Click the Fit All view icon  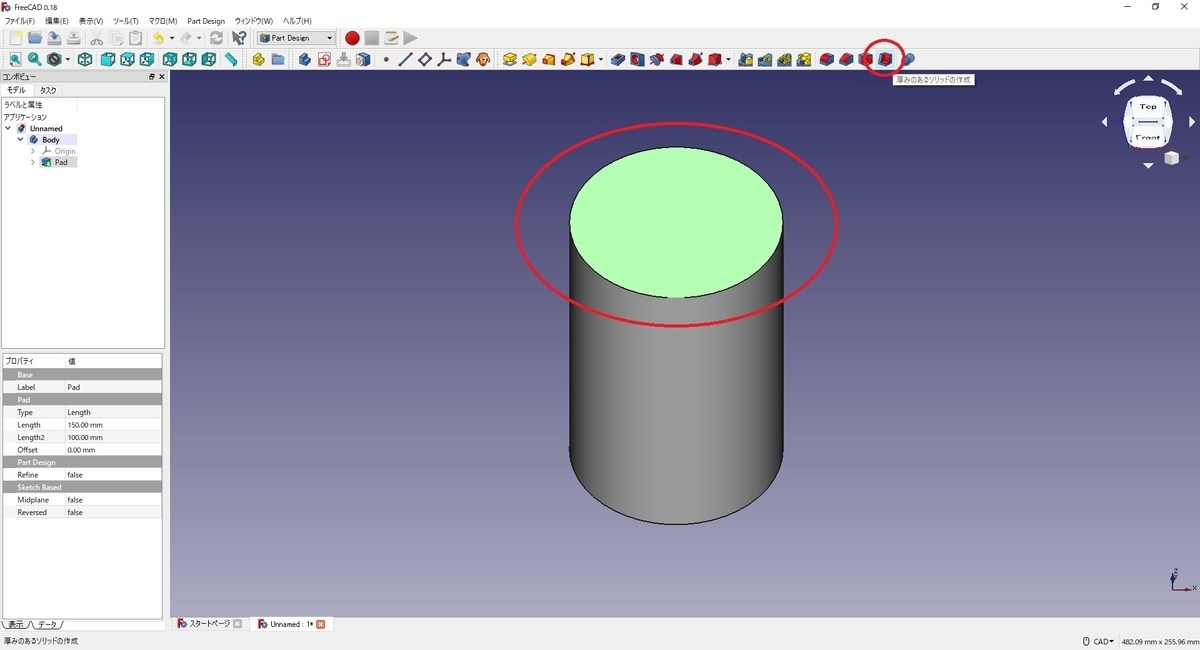coord(15,60)
